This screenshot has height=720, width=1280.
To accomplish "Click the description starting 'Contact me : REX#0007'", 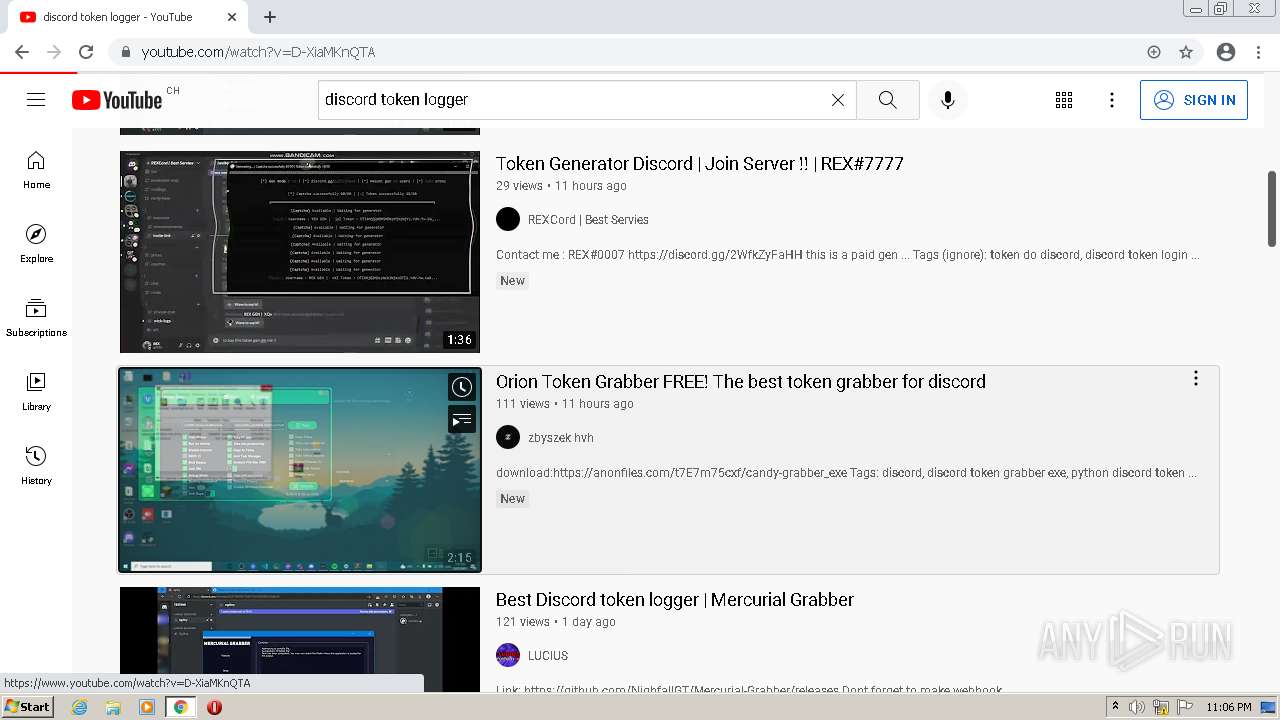I will (848, 255).
